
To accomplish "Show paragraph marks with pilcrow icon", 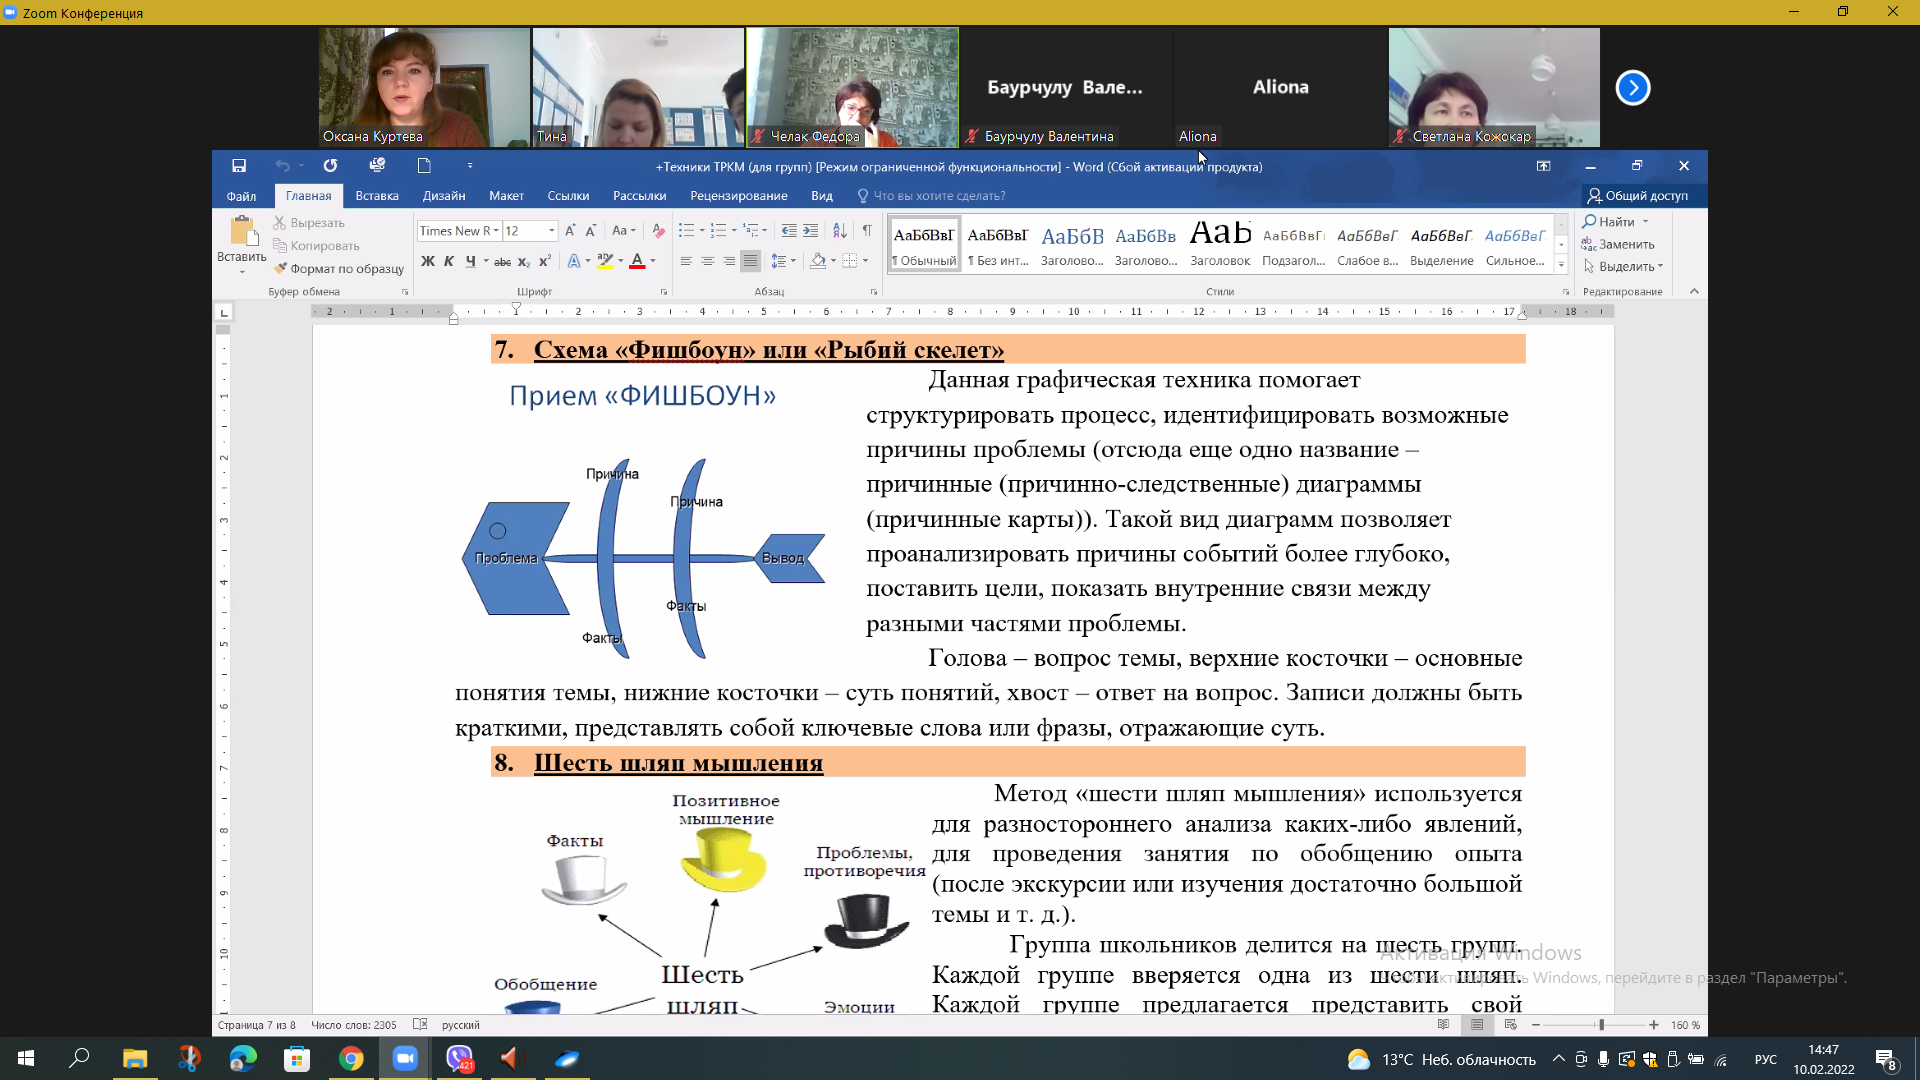I will [x=867, y=231].
